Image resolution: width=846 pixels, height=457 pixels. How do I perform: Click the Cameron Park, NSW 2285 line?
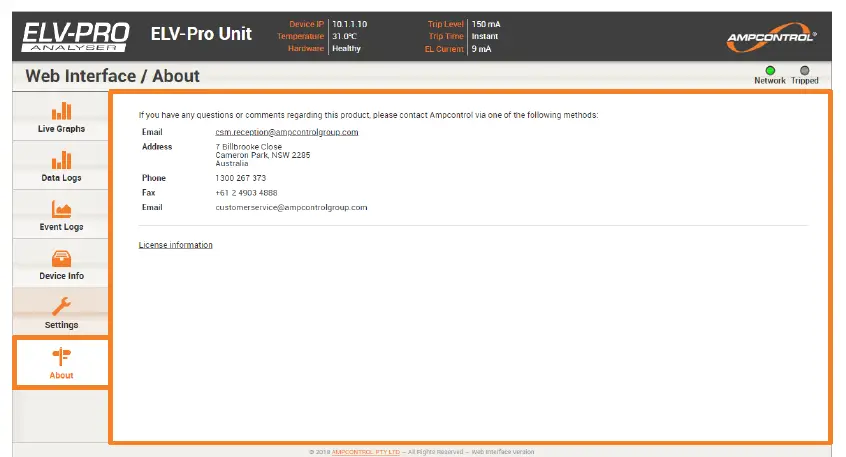[x=263, y=155]
